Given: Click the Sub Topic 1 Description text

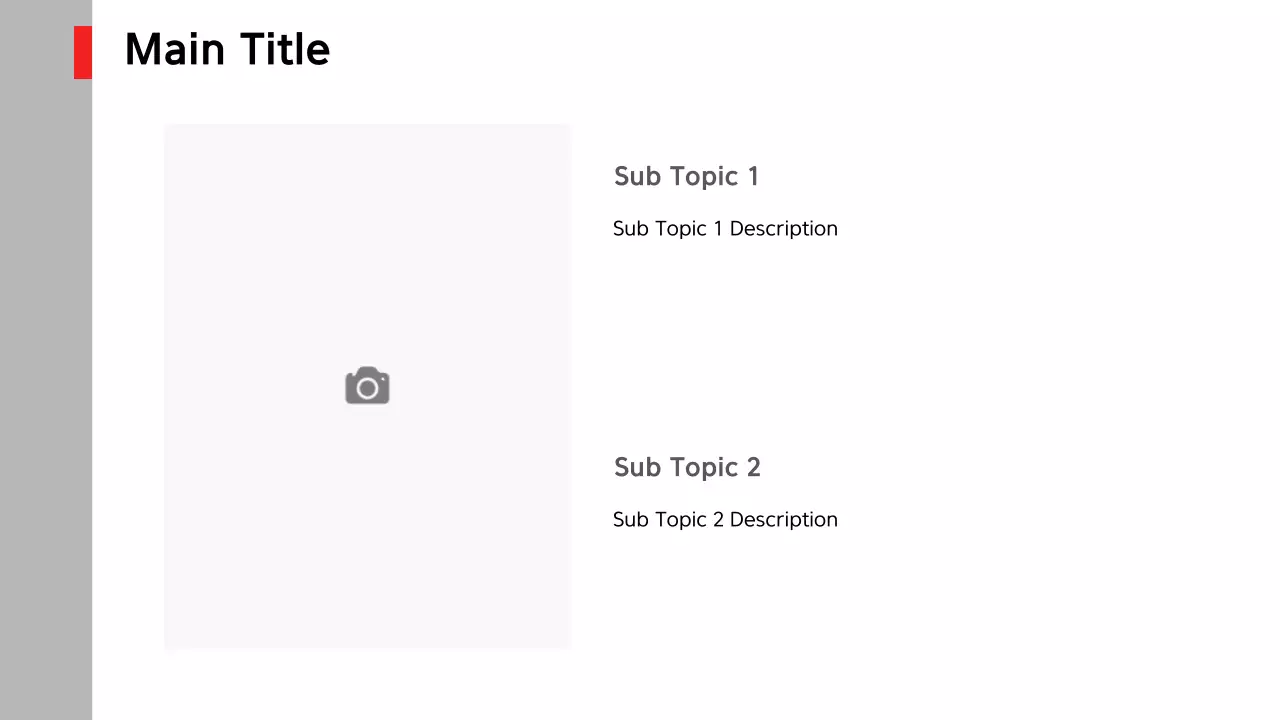Looking at the screenshot, I should [x=725, y=229].
